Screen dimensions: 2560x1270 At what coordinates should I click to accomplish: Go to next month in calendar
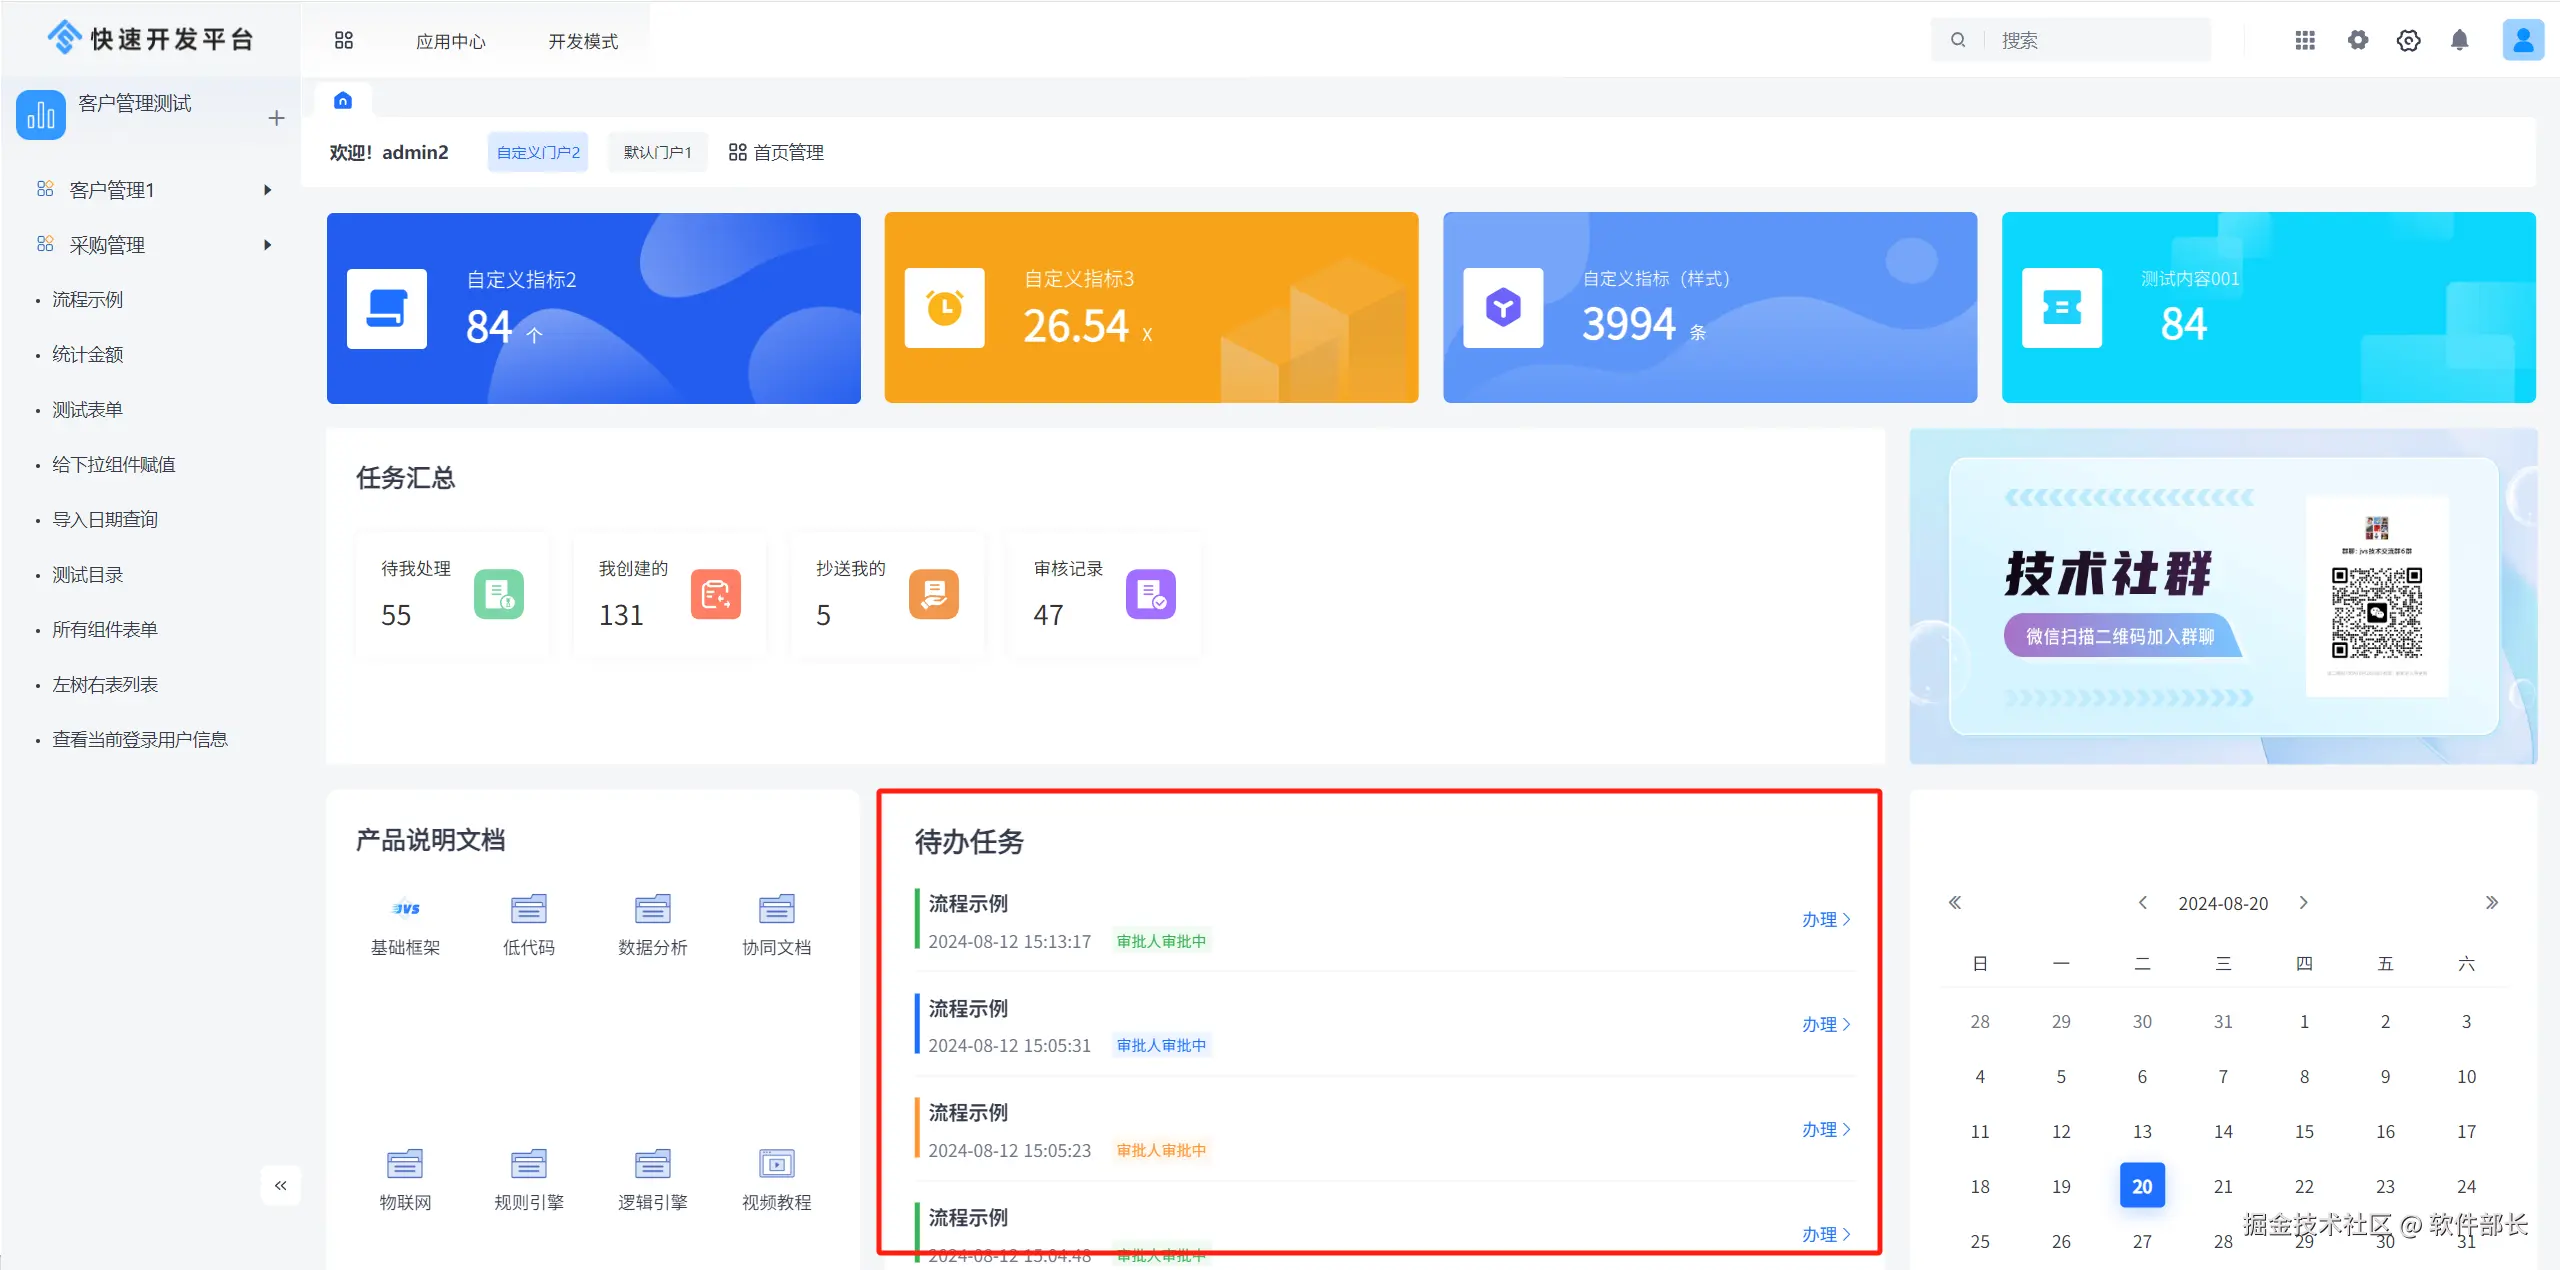click(2304, 903)
